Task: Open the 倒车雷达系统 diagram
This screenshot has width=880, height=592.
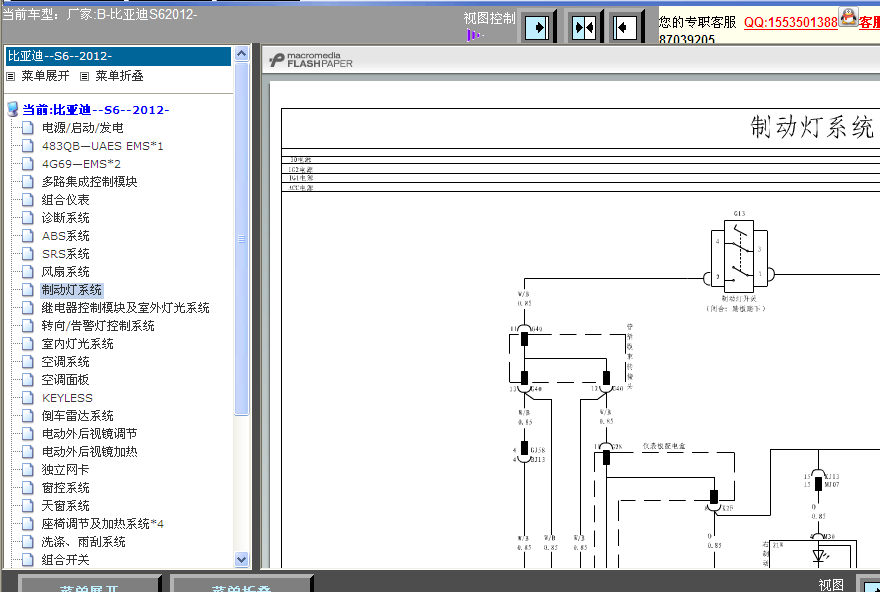Action: tap(77, 416)
